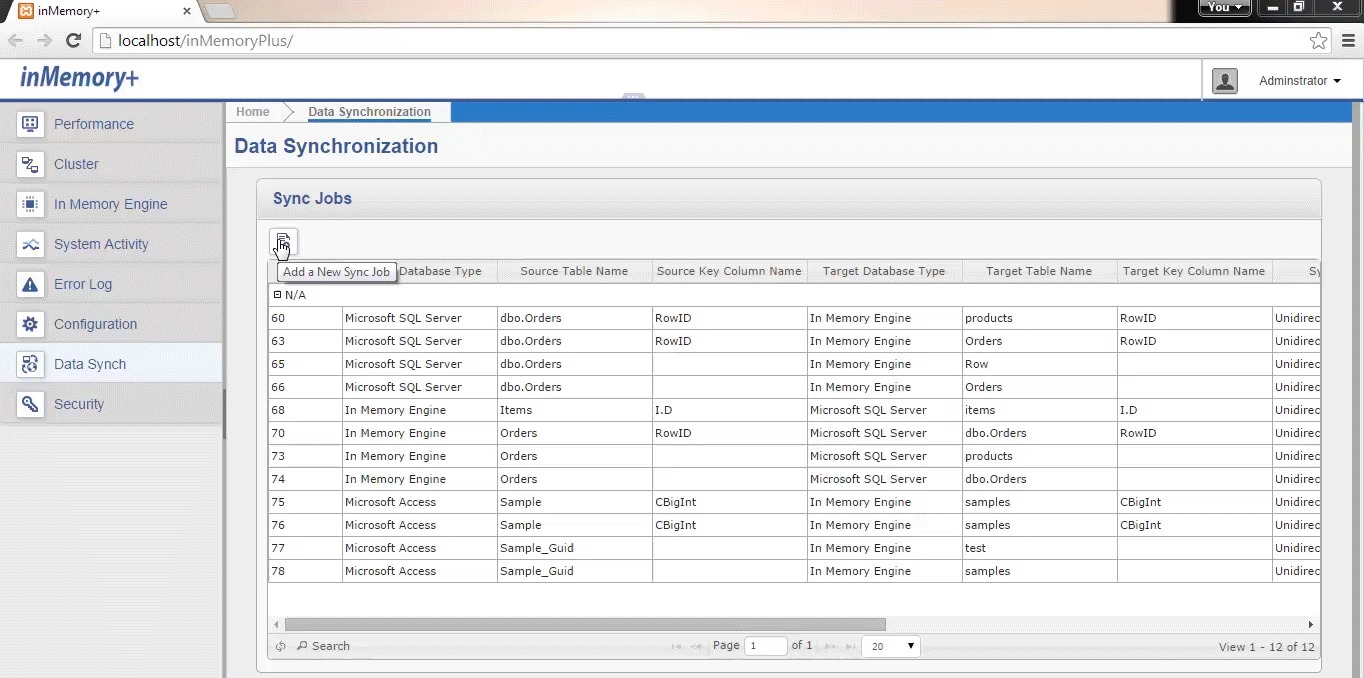Open the Performance sidebar icon

30,124
